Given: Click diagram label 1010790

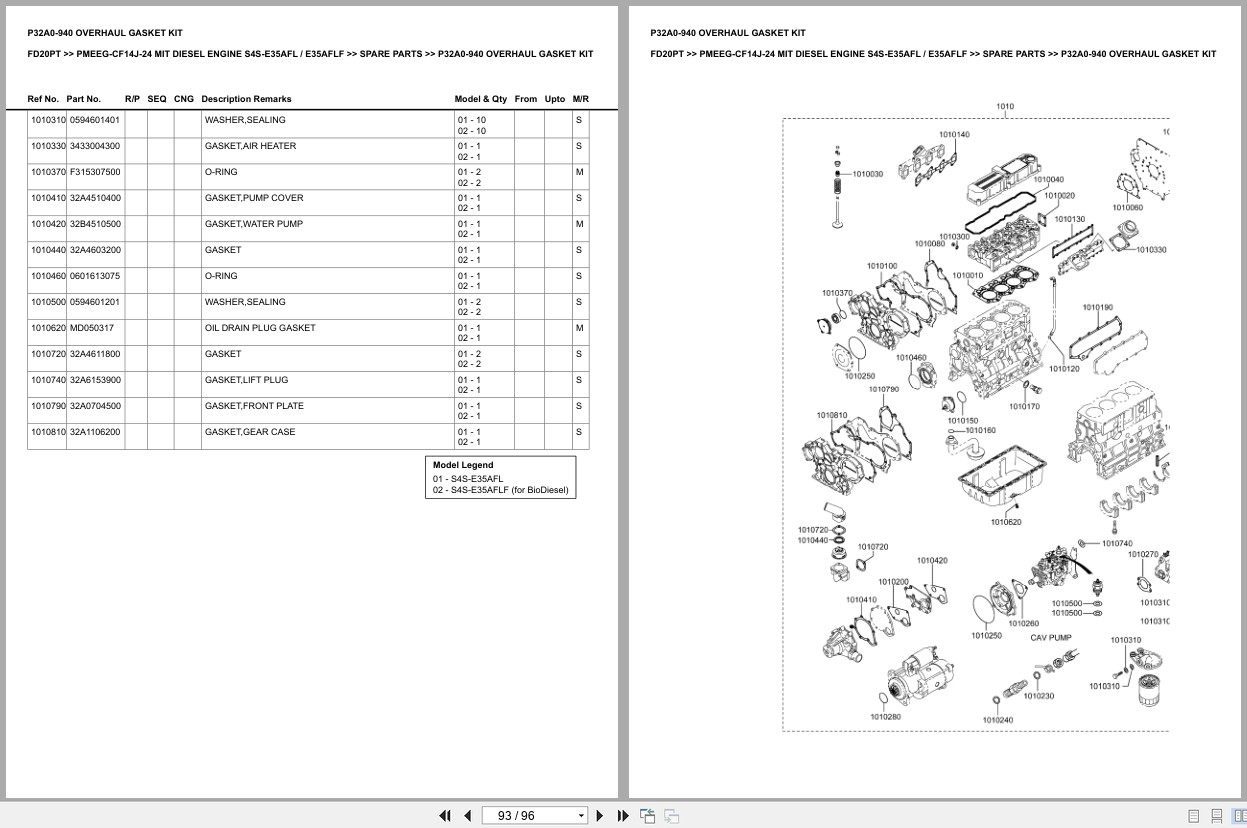Looking at the screenshot, I should click(884, 389).
